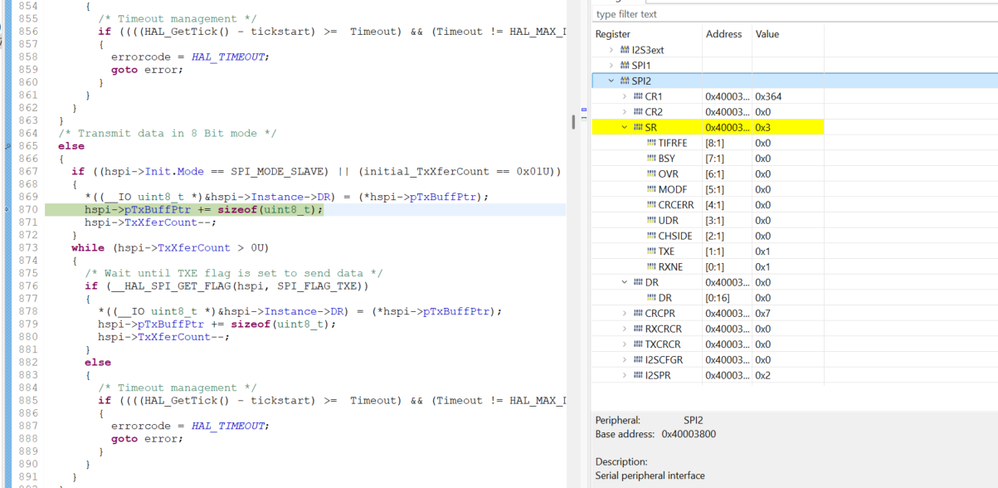Click the CRCPR register icon

(638, 313)
